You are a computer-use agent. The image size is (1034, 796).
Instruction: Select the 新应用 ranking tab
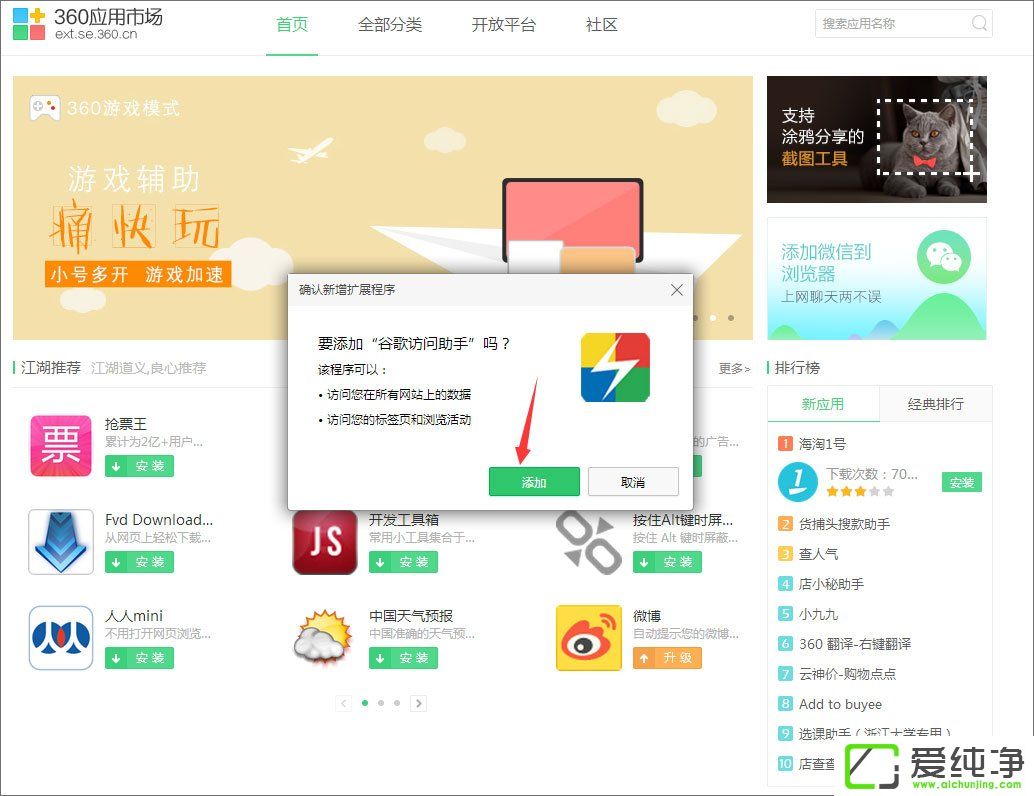point(823,404)
